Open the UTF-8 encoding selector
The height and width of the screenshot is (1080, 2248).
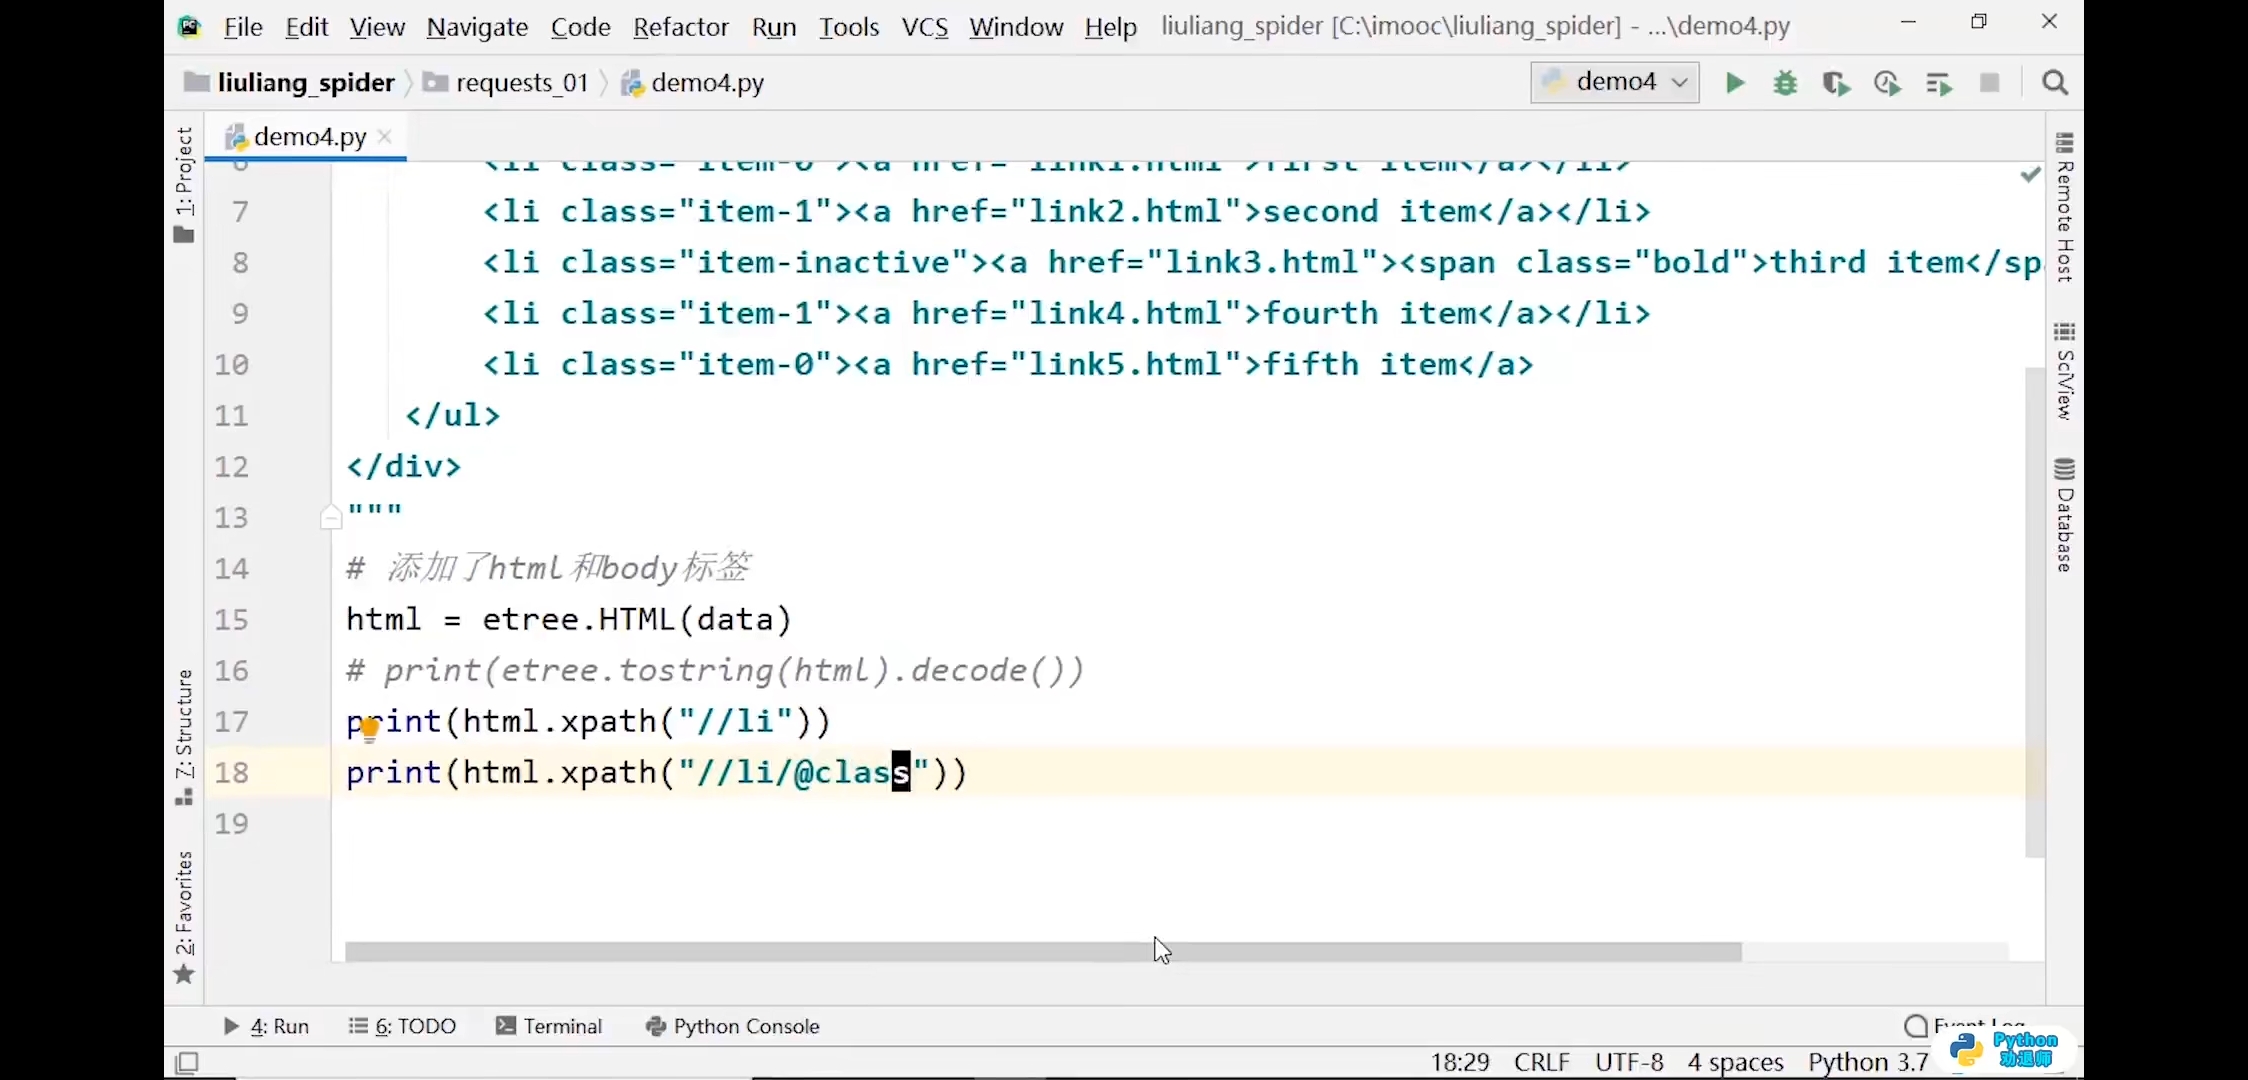1628,1062
